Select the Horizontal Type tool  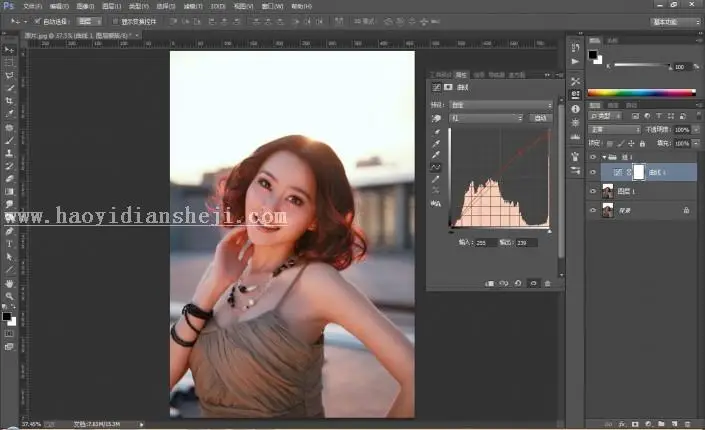coord(9,244)
